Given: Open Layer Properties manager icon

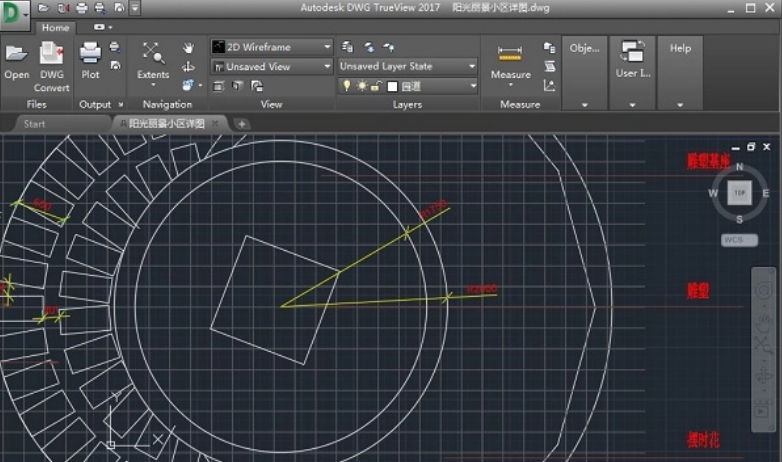Looking at the screenshot, I should 347,47.
